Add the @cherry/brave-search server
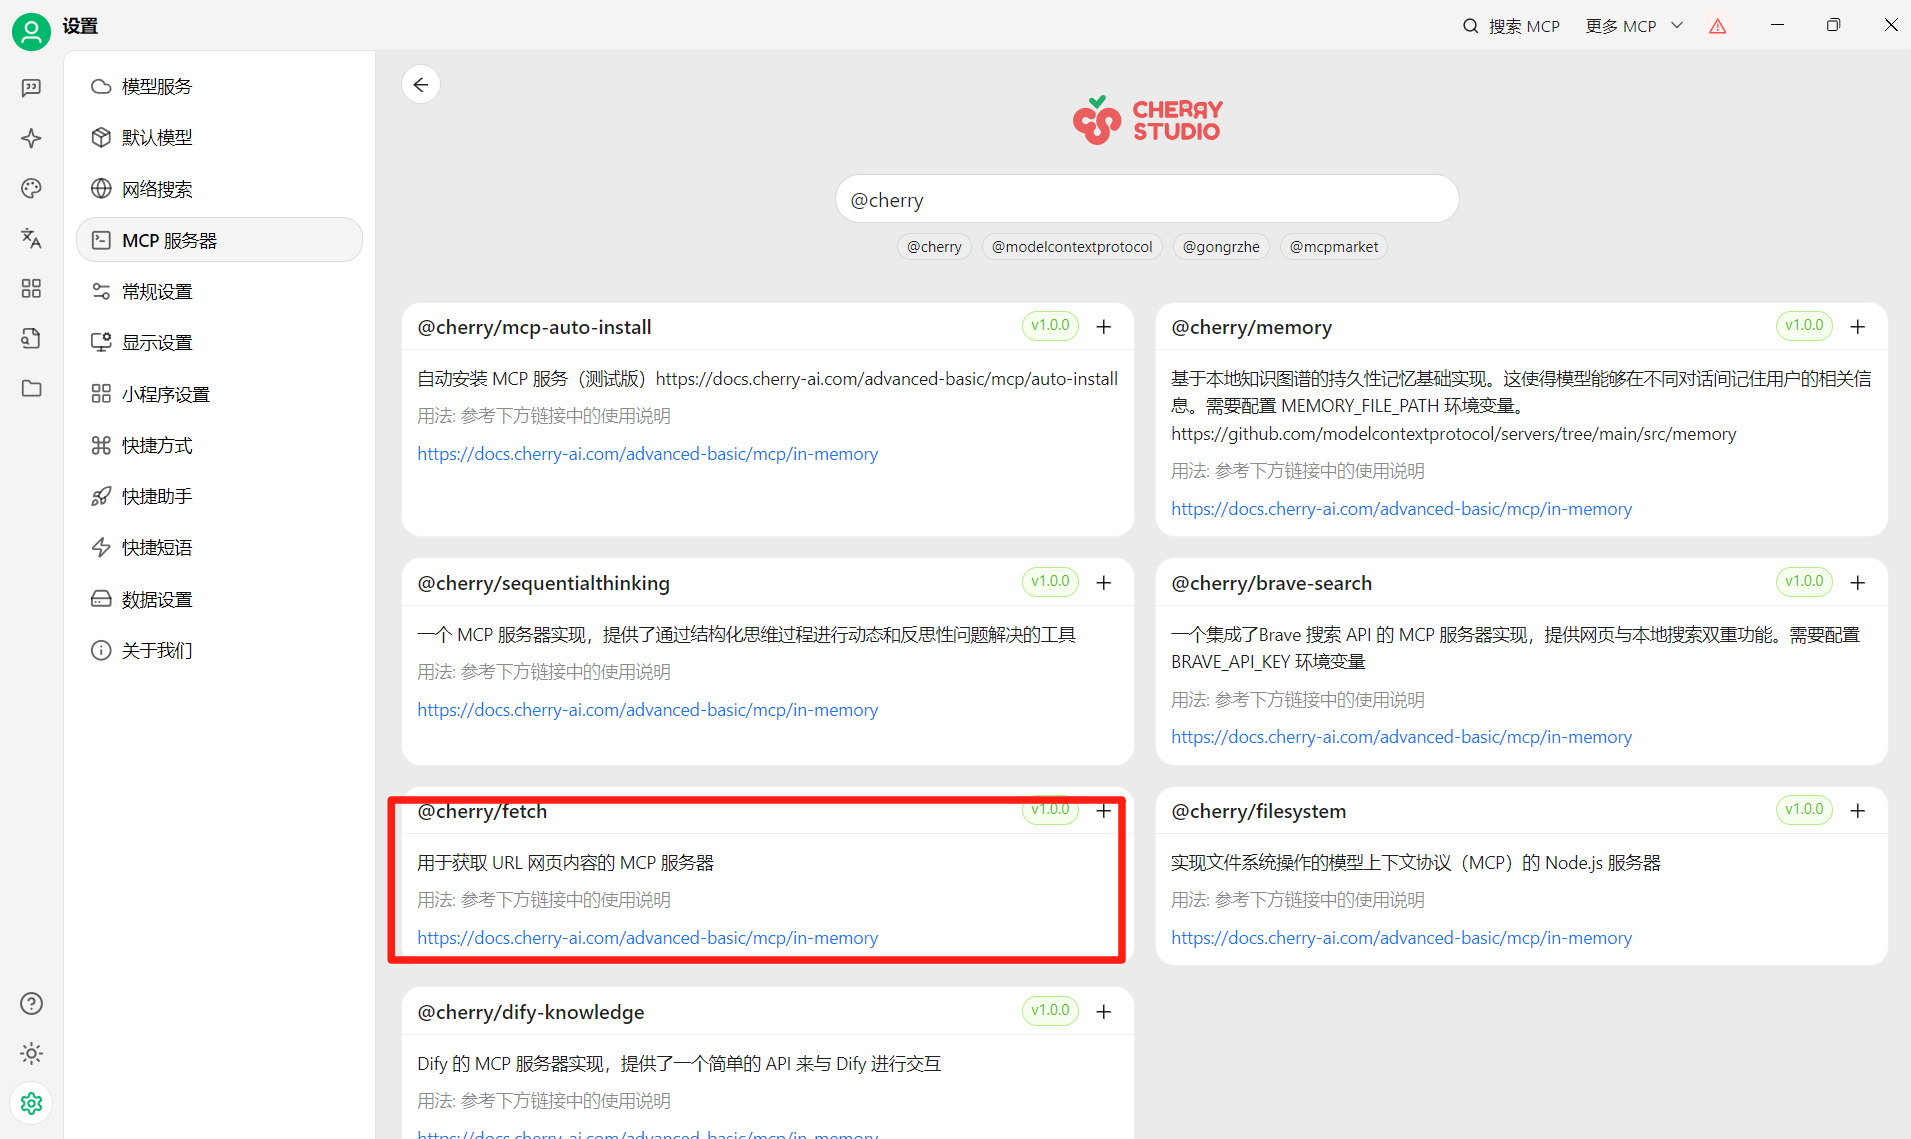The image size is (1911, 1139). [1858, 583]
